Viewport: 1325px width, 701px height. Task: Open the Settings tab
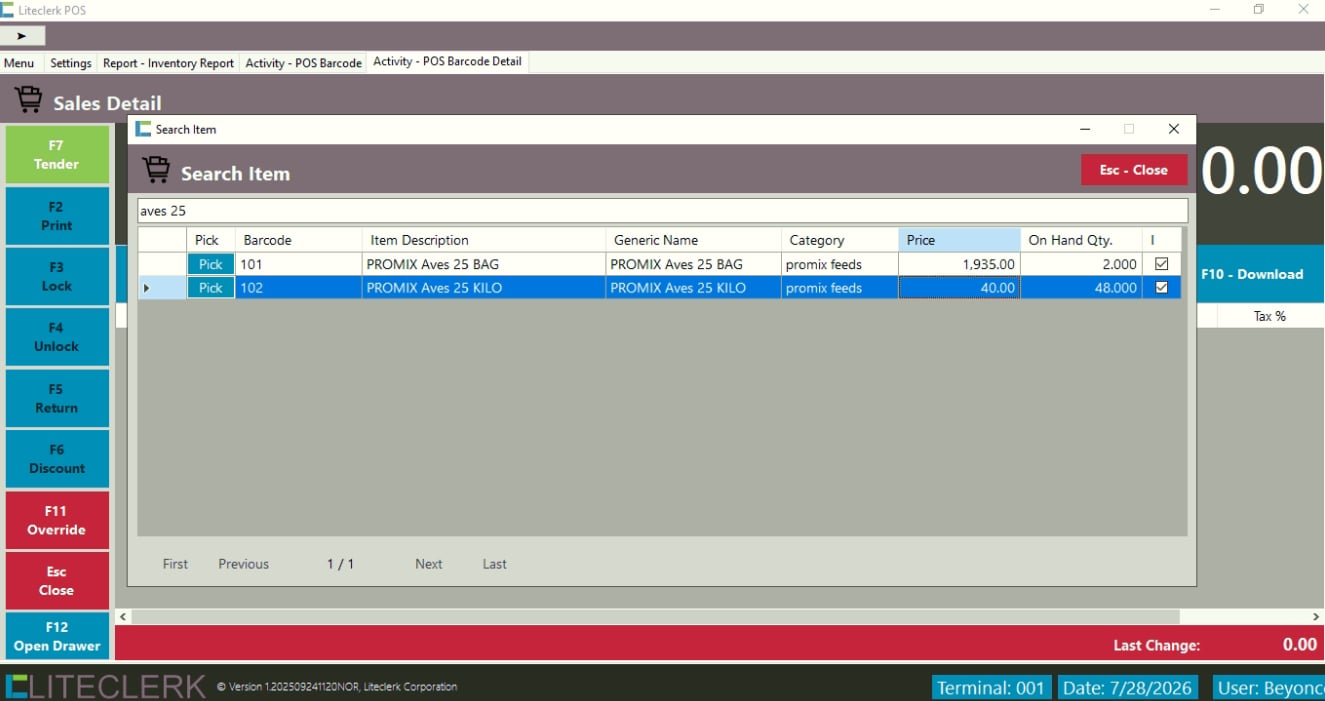[x=71, y=63]
